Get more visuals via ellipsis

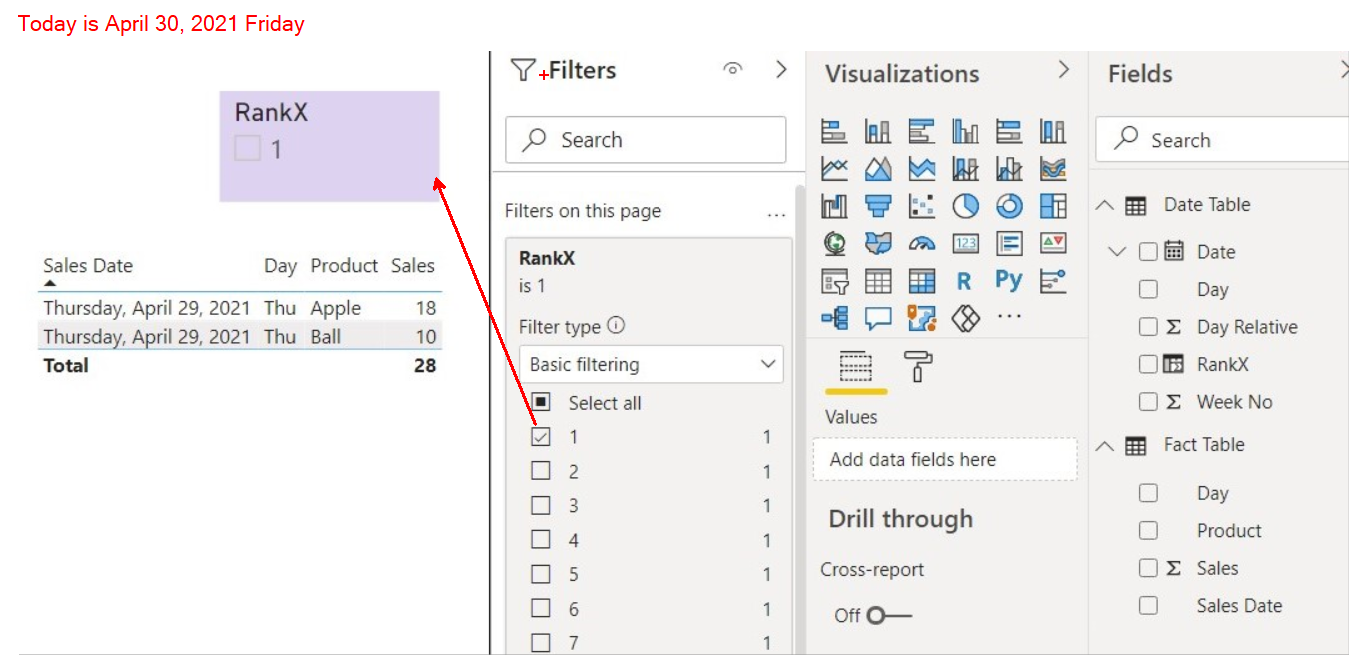point(1009,318)
